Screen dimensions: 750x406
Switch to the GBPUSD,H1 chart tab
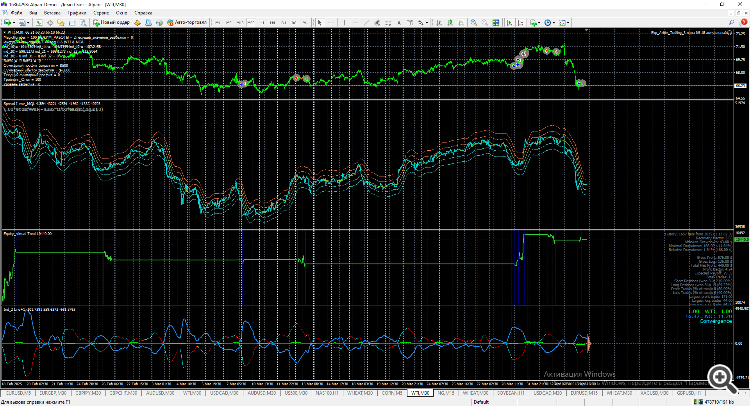point(689,393)
